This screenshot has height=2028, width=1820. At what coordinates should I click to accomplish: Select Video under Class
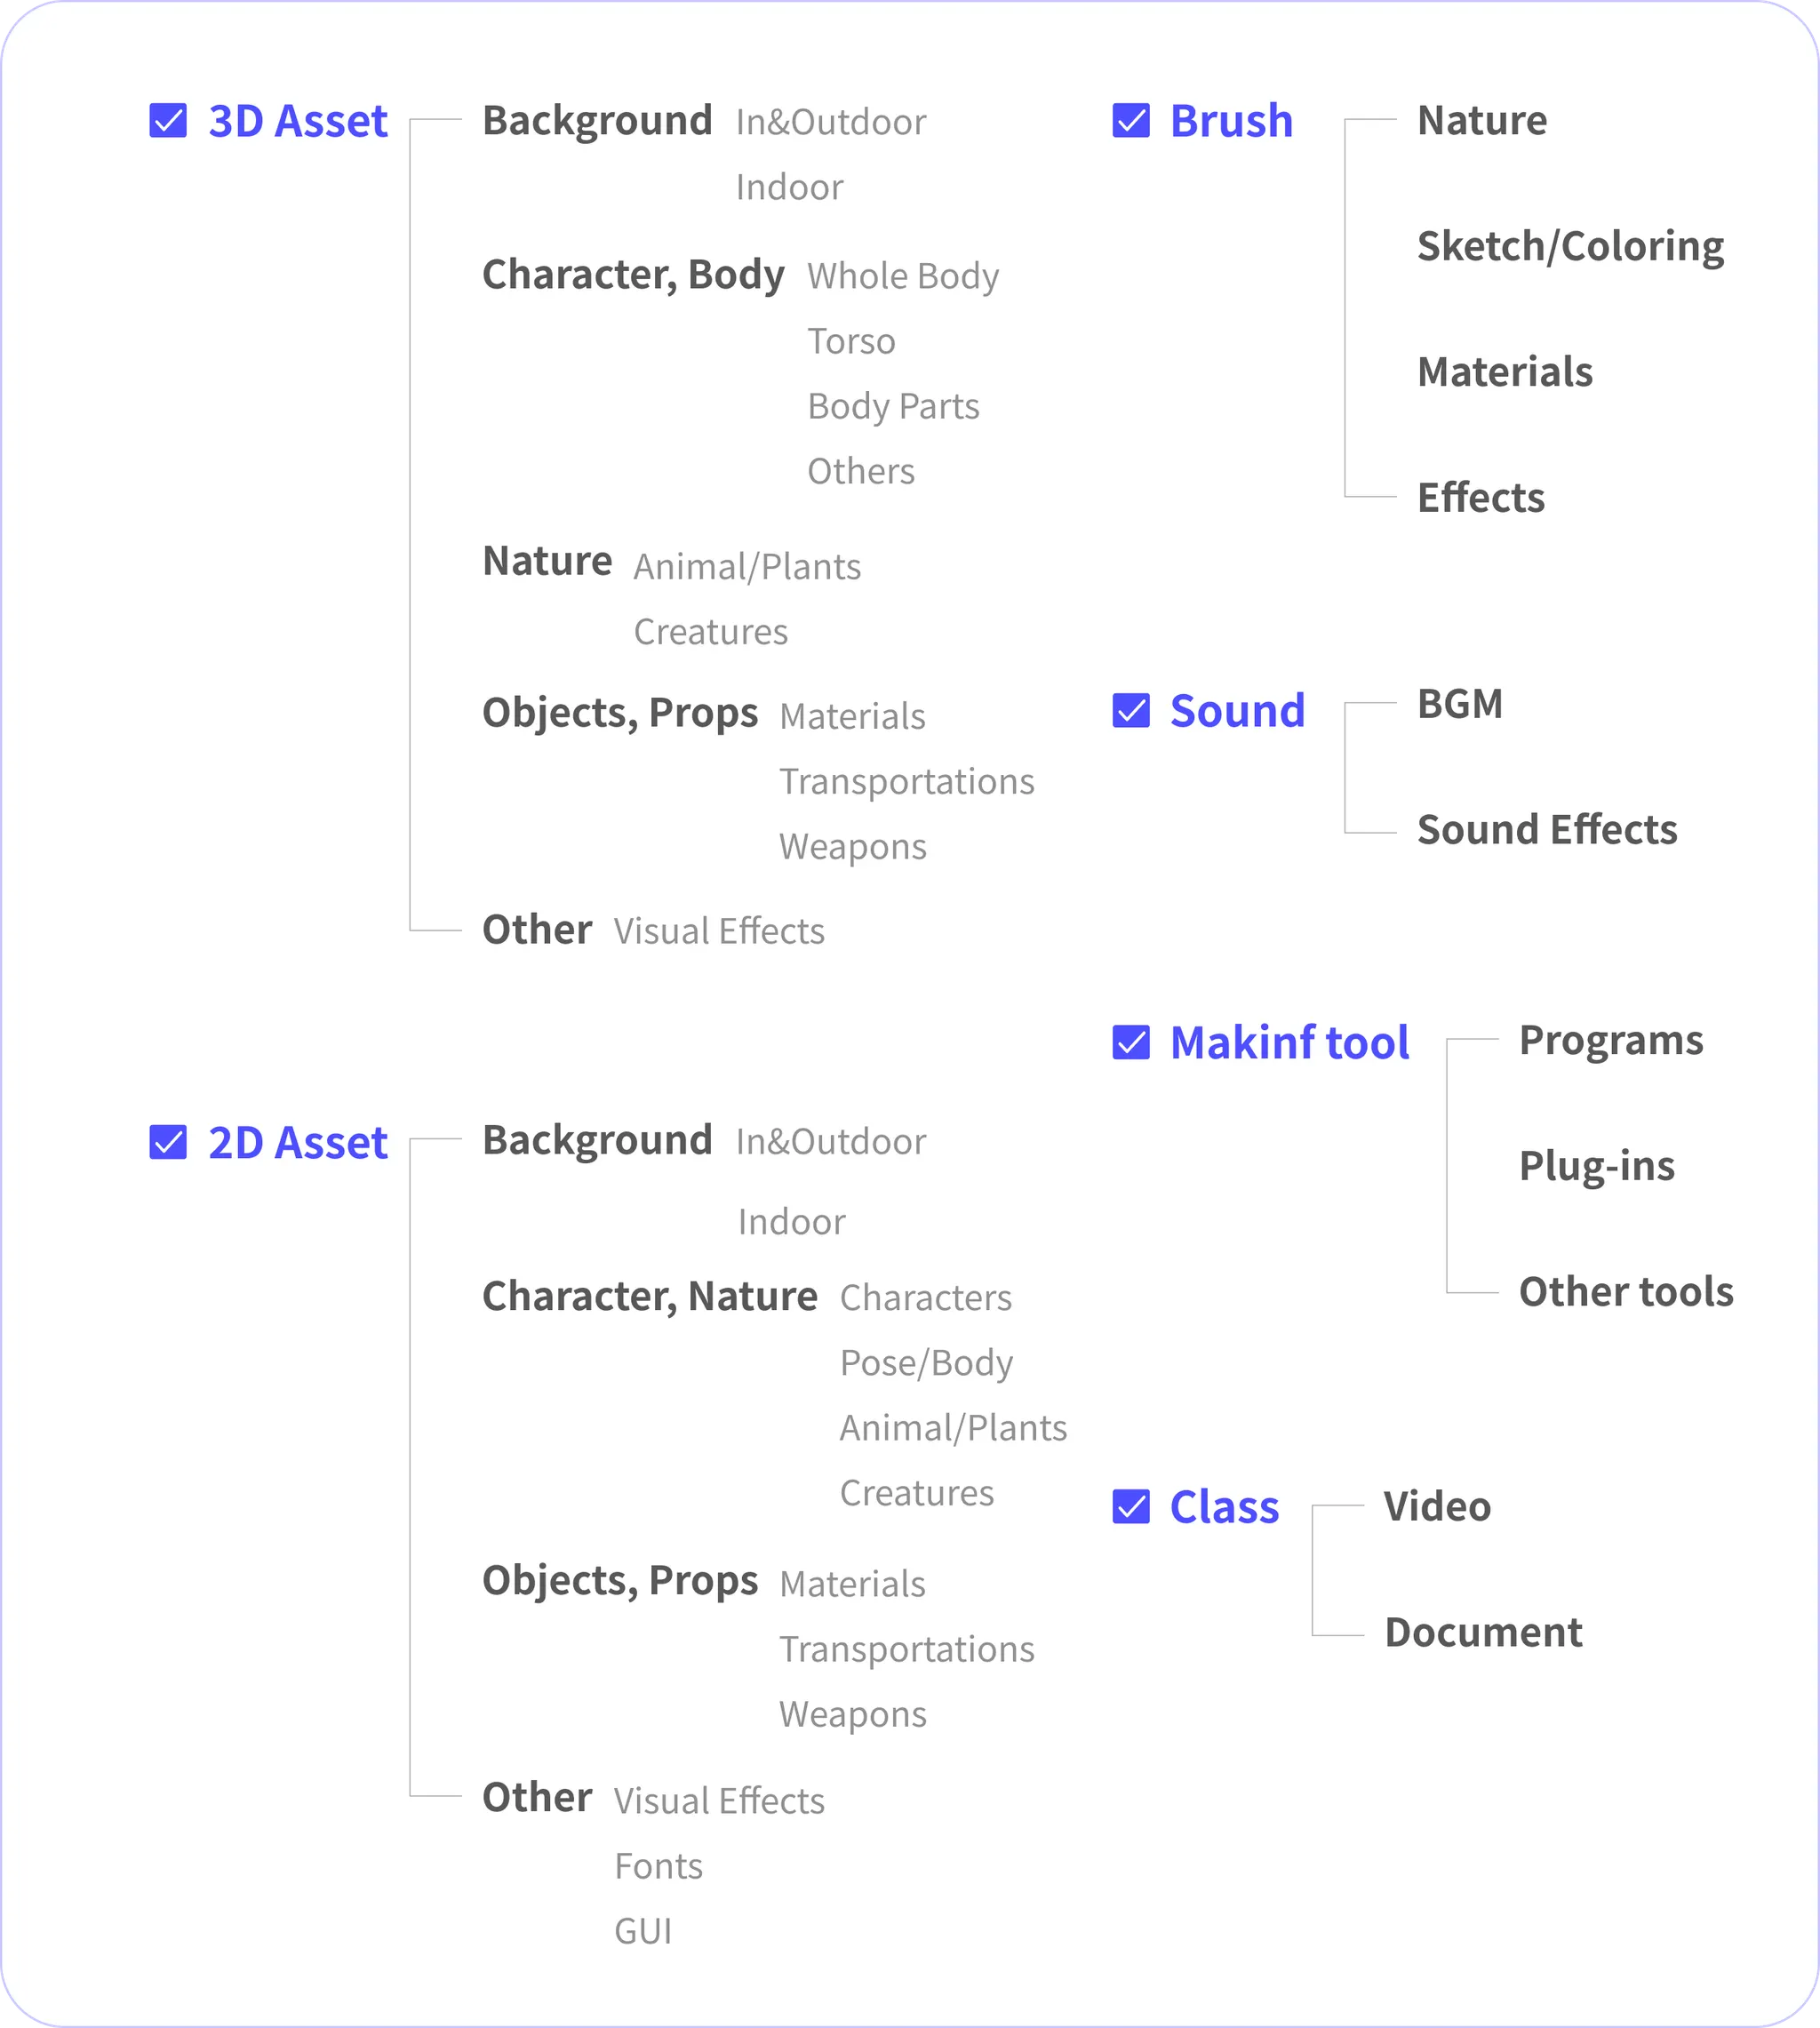[1437, 1507]
